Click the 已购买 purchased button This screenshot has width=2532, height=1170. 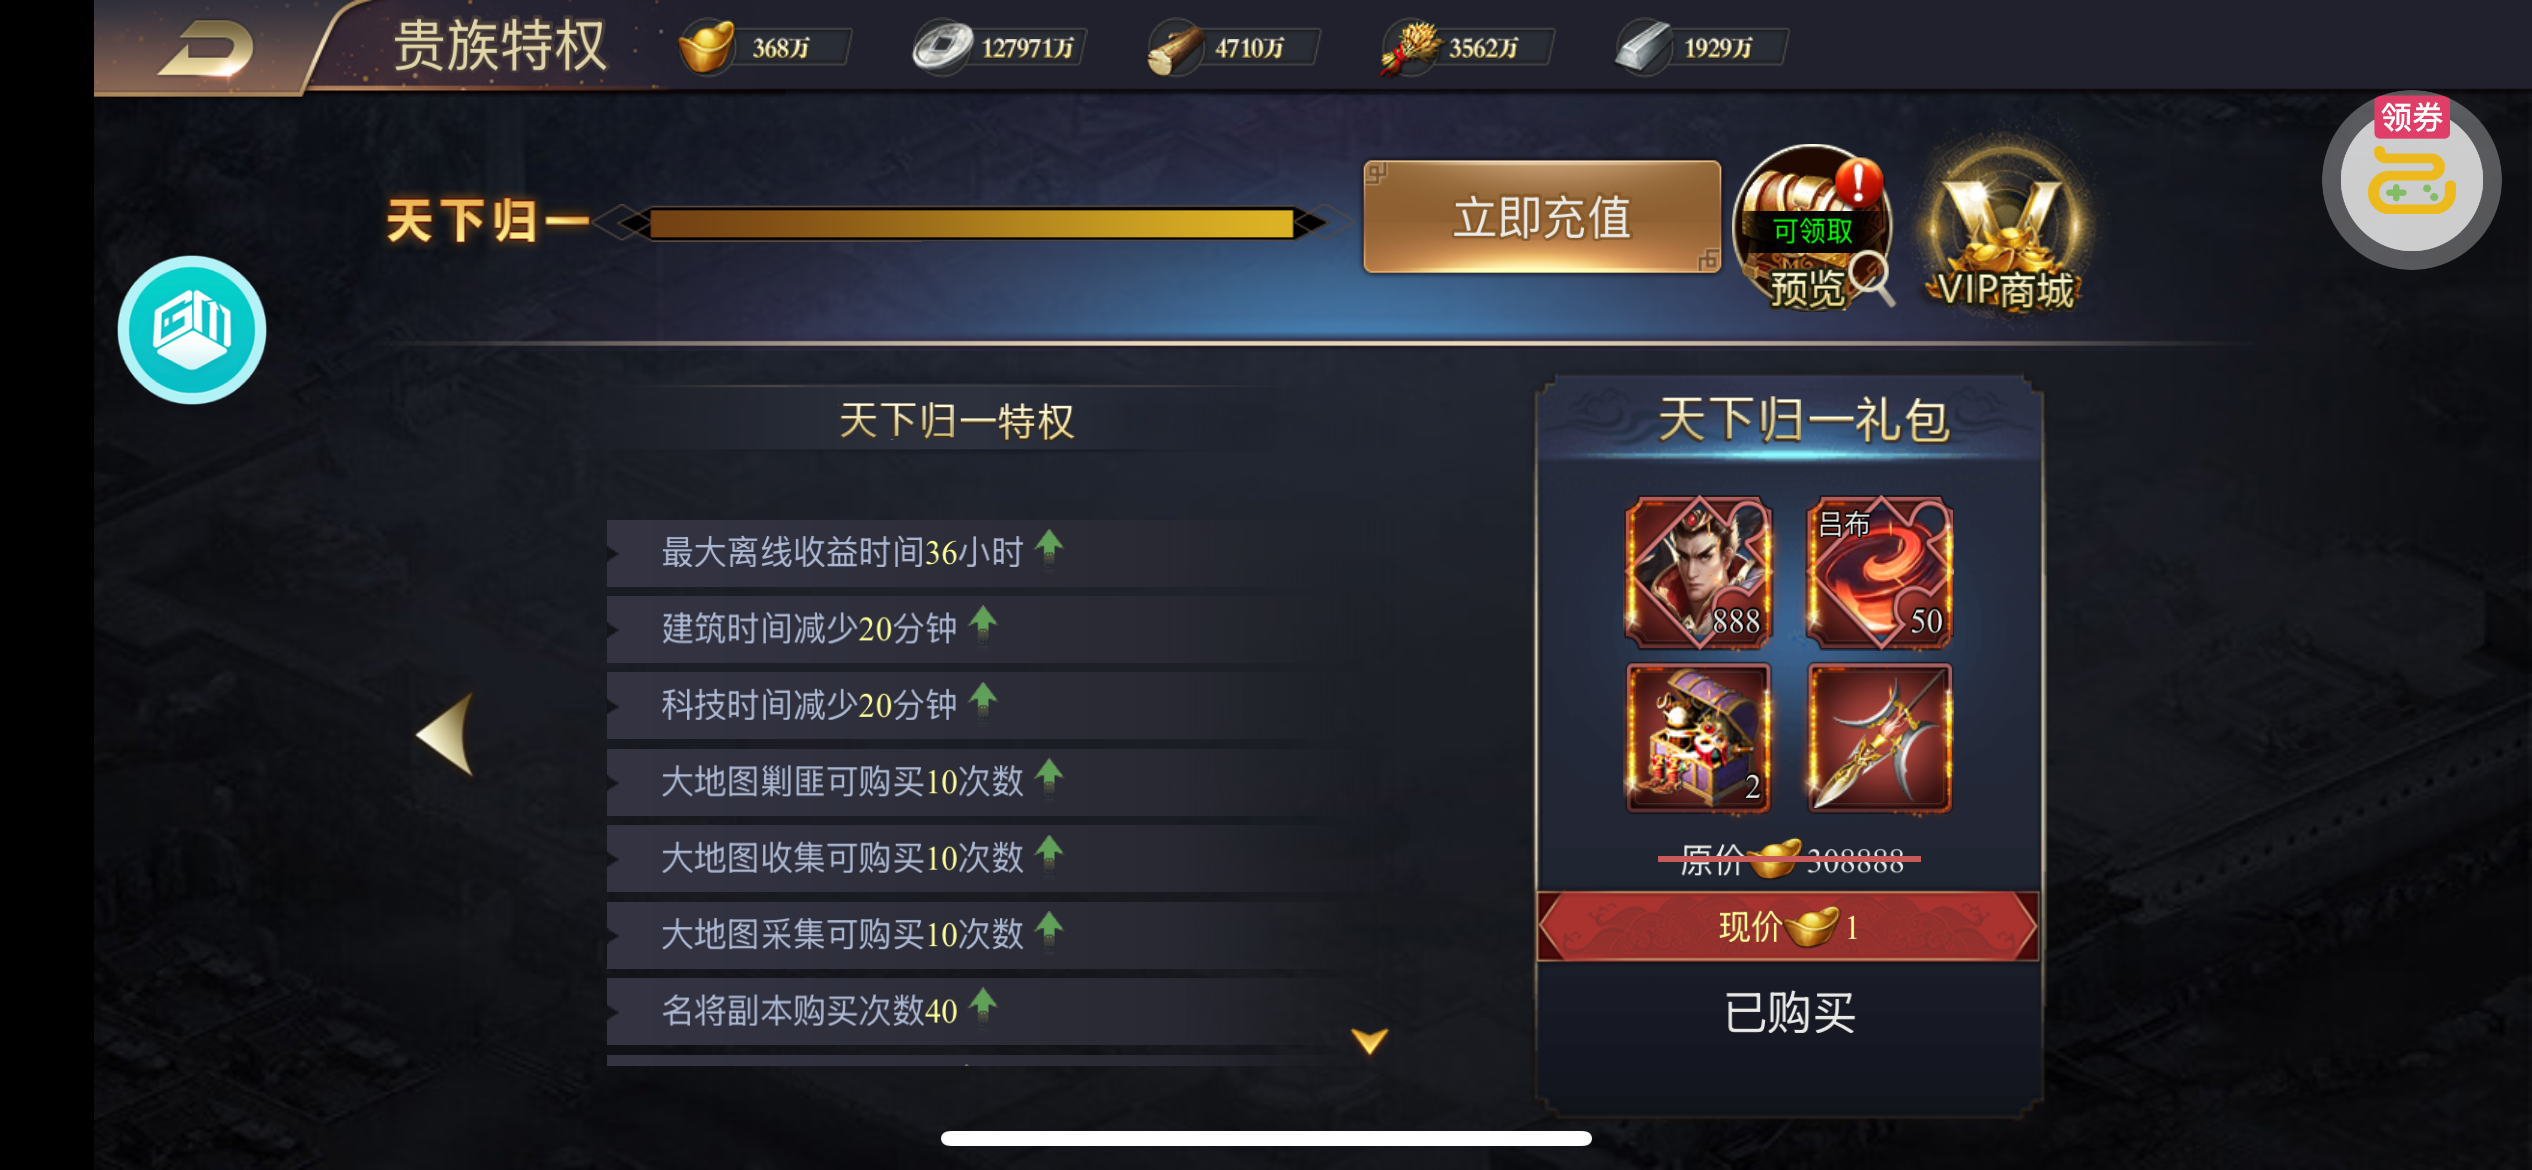(x=1789, y=1012)
